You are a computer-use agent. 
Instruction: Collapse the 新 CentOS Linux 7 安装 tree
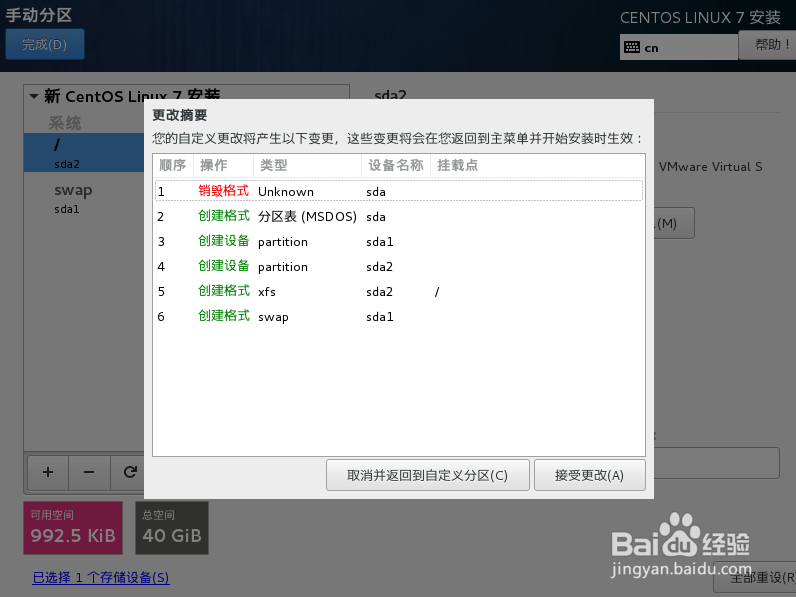pyautogui.click(x=34, y=96)
